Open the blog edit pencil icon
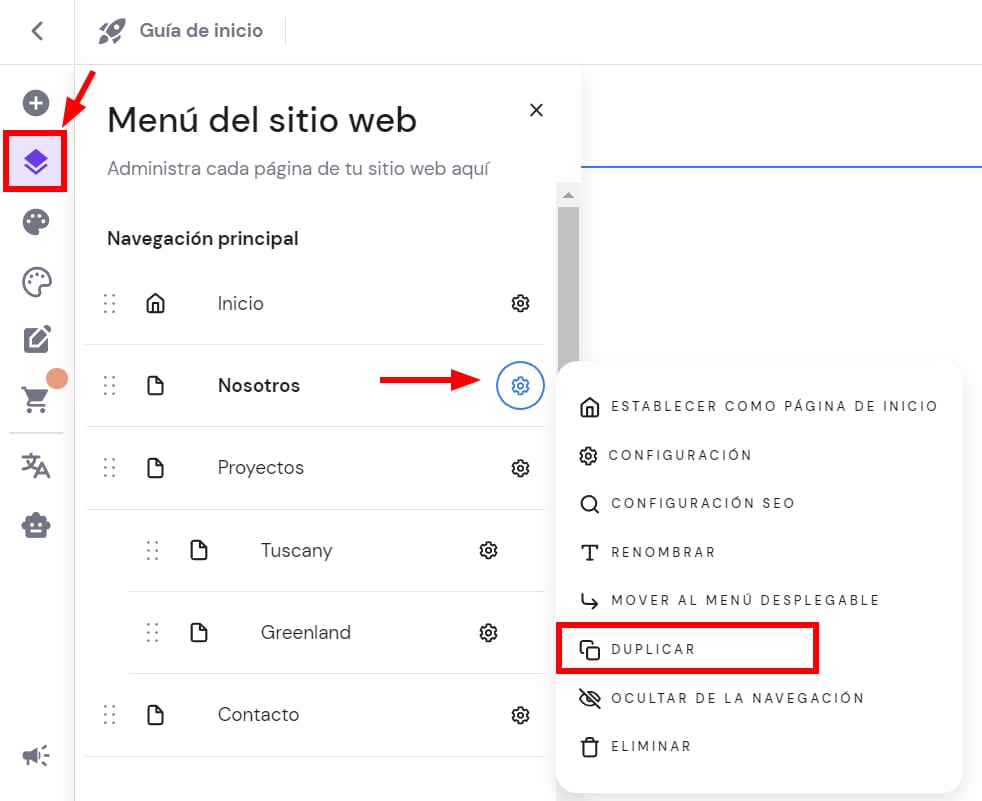The height and width of the screenshot is (801, 982). tap(36, 340)
